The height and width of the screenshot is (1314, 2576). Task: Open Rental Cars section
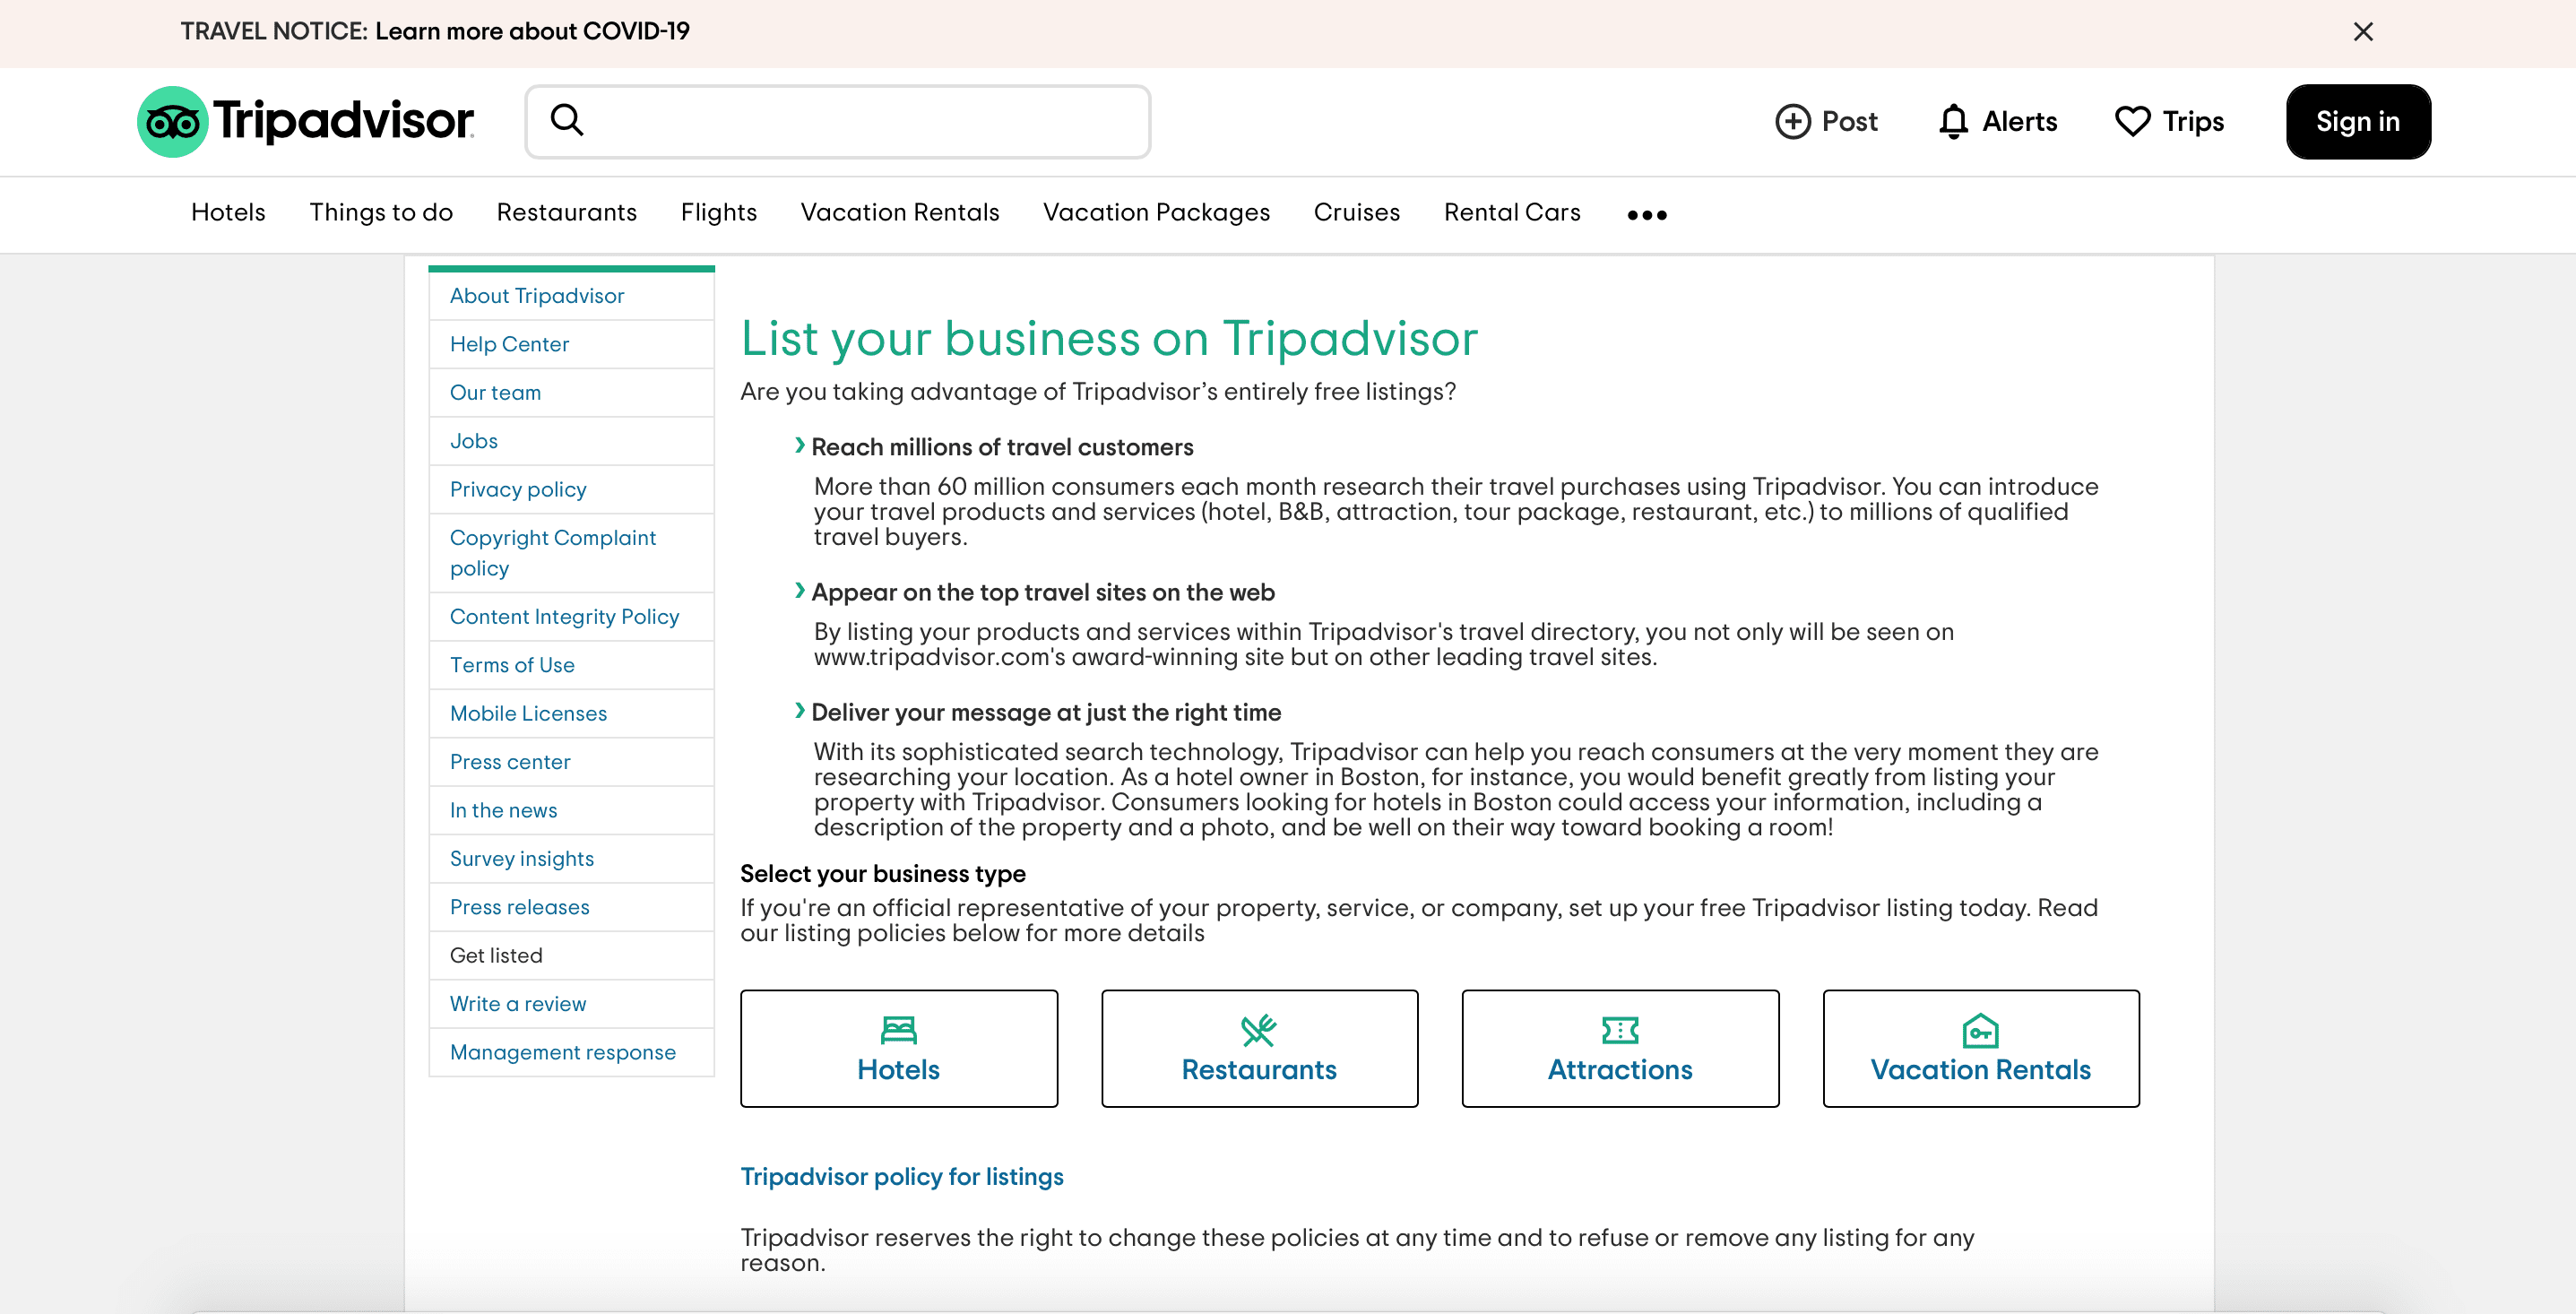click(1512, 212)
